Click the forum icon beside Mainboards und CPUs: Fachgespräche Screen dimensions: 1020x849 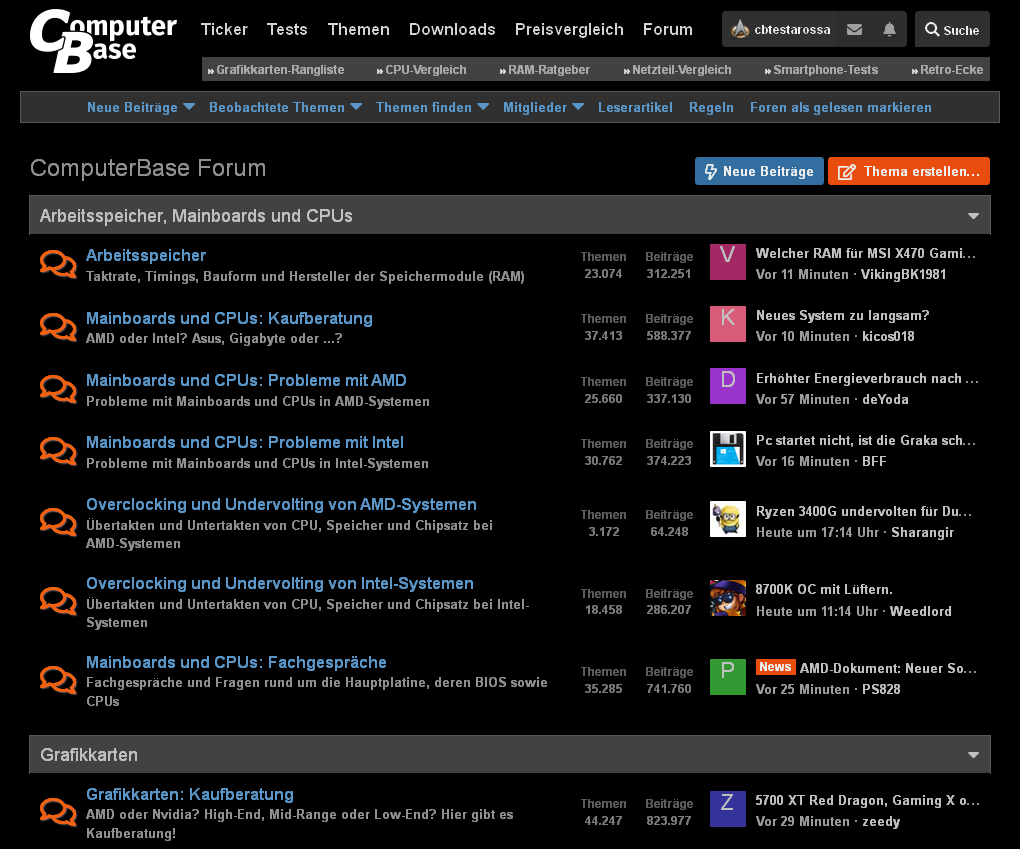[x=58, y=680]
